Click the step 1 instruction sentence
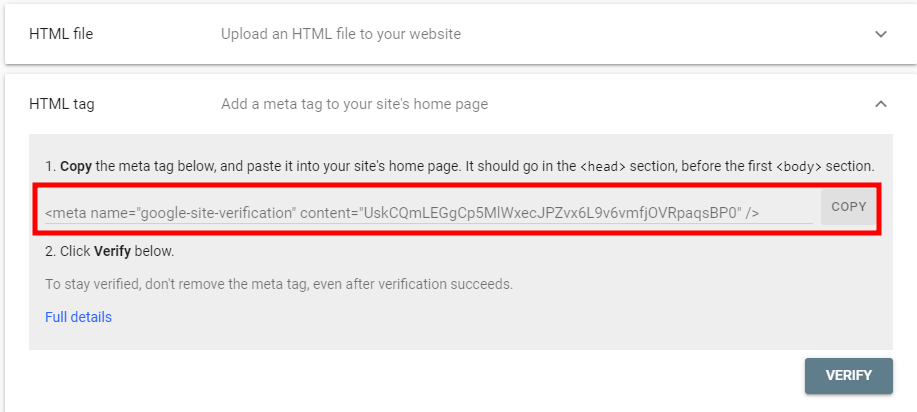917x412 pixels. [460, 166]
